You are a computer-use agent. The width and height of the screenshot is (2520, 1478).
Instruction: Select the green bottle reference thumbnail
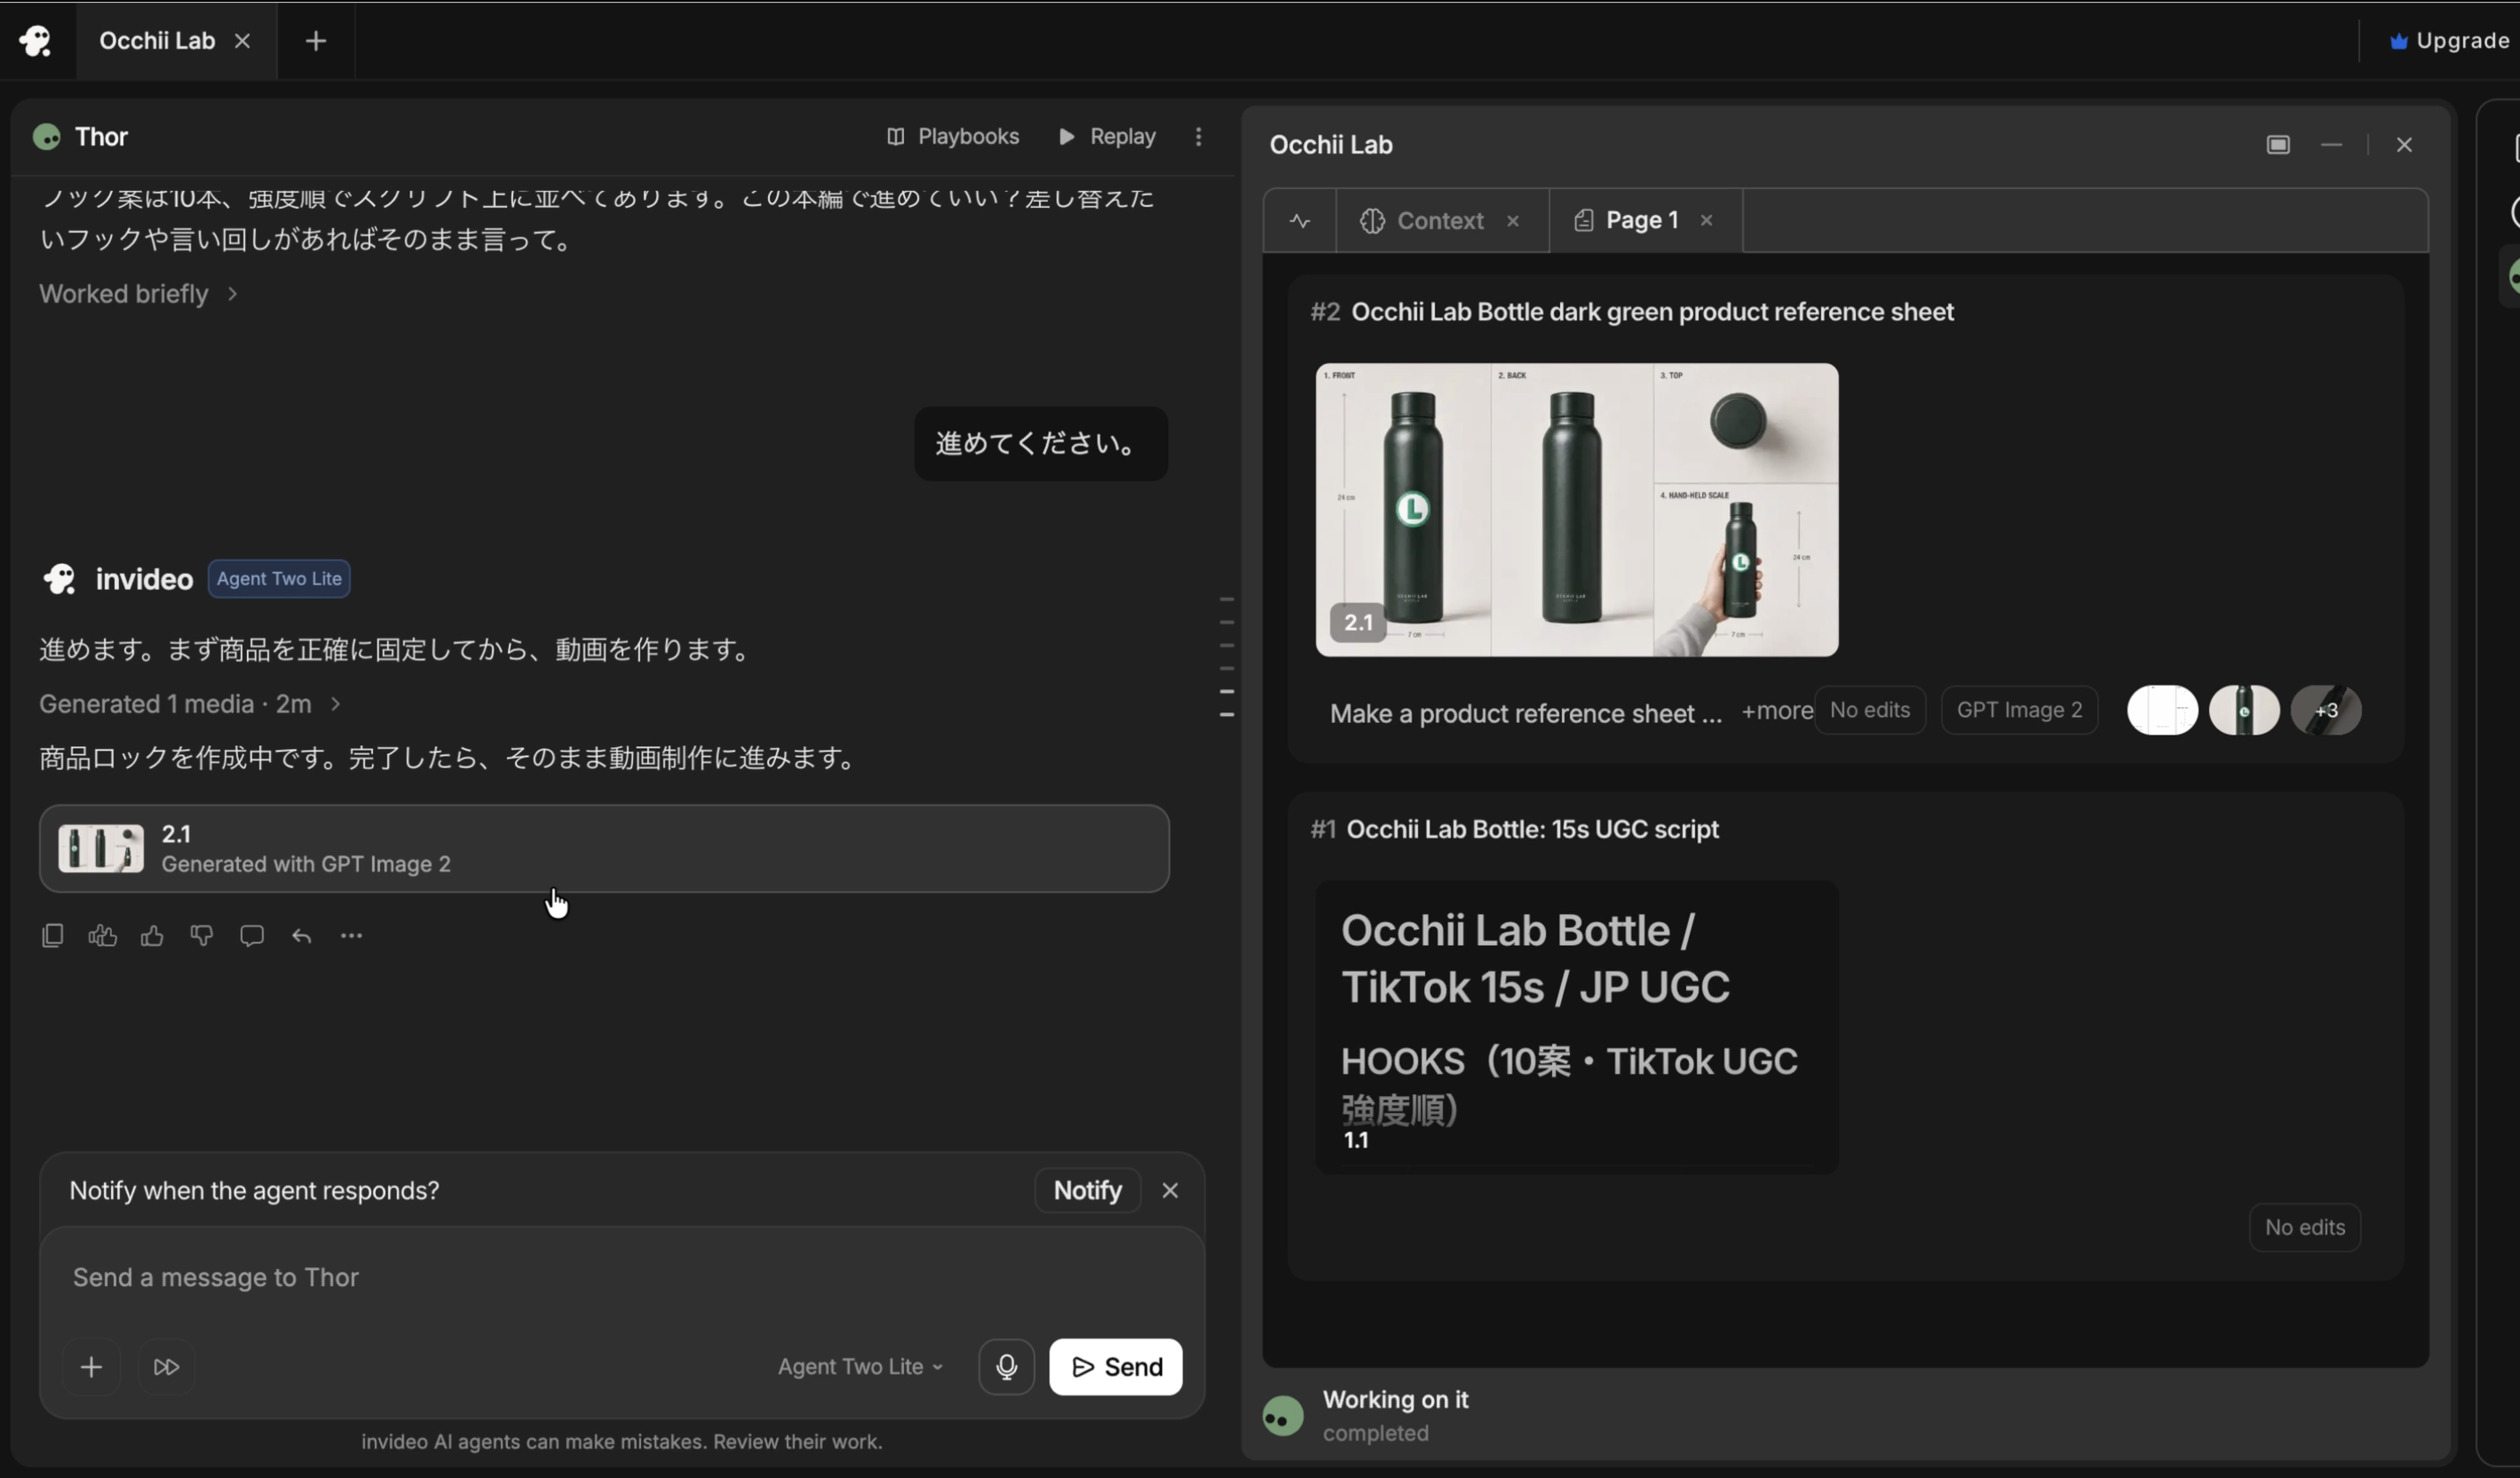click(x=2244, y=711)
